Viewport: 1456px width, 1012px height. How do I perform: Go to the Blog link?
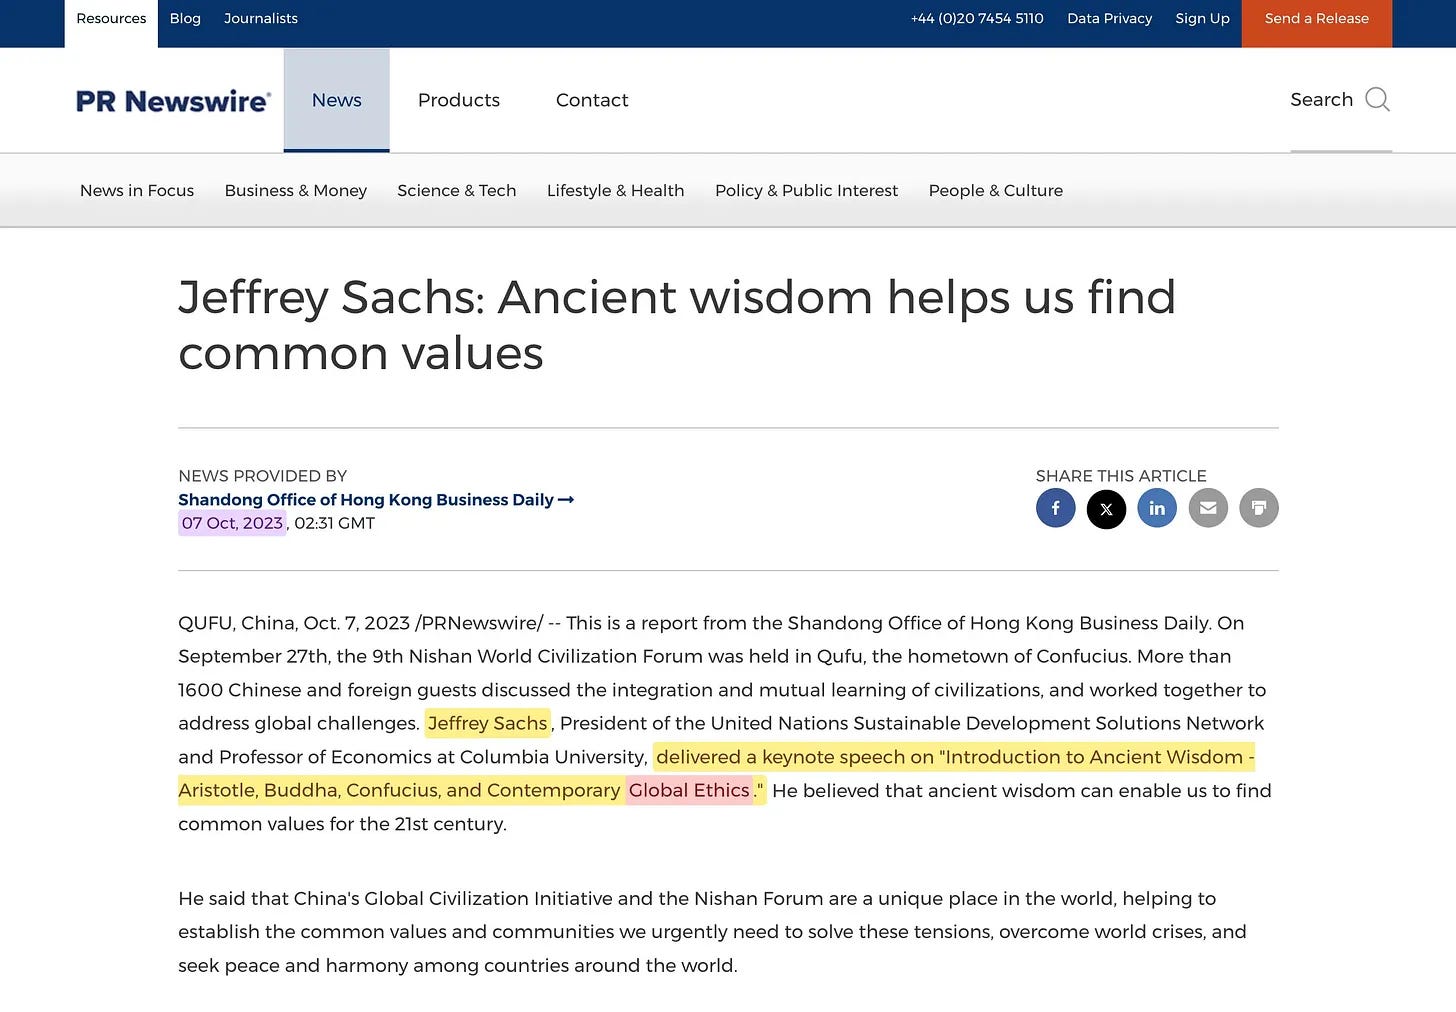[185, 19]
